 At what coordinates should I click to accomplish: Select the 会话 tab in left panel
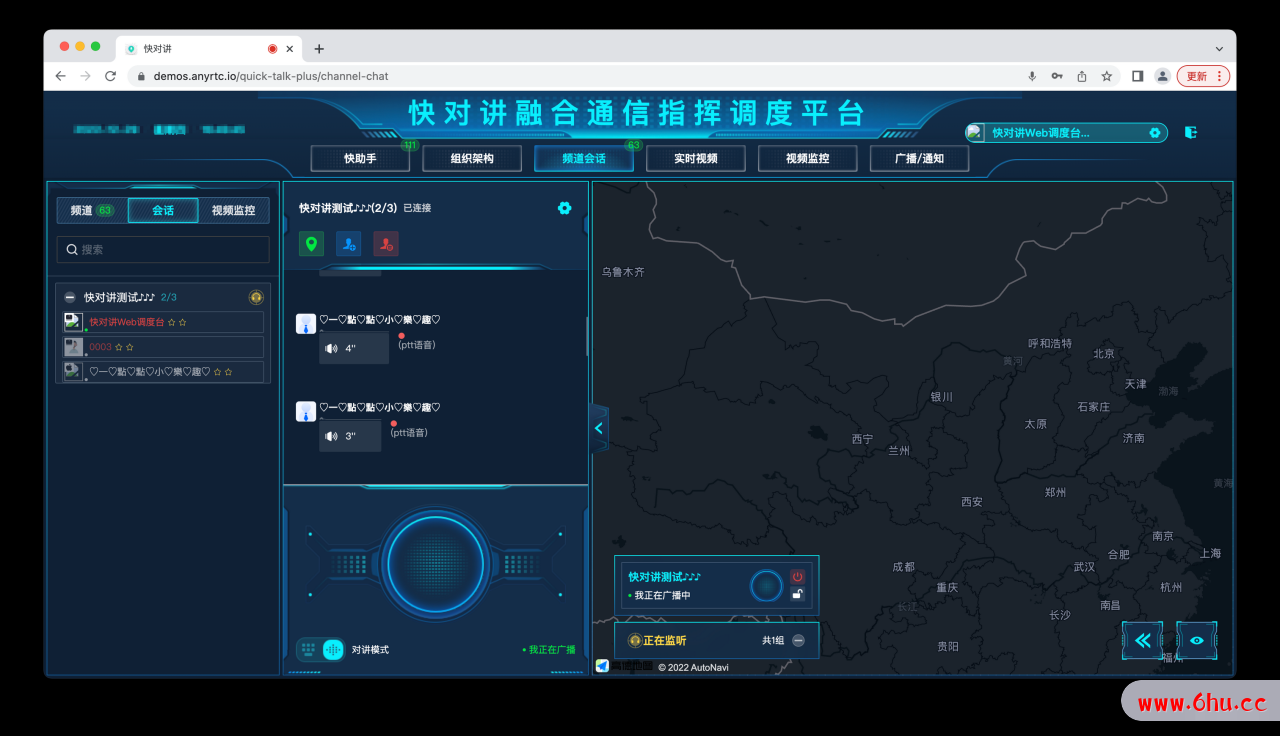163,210
